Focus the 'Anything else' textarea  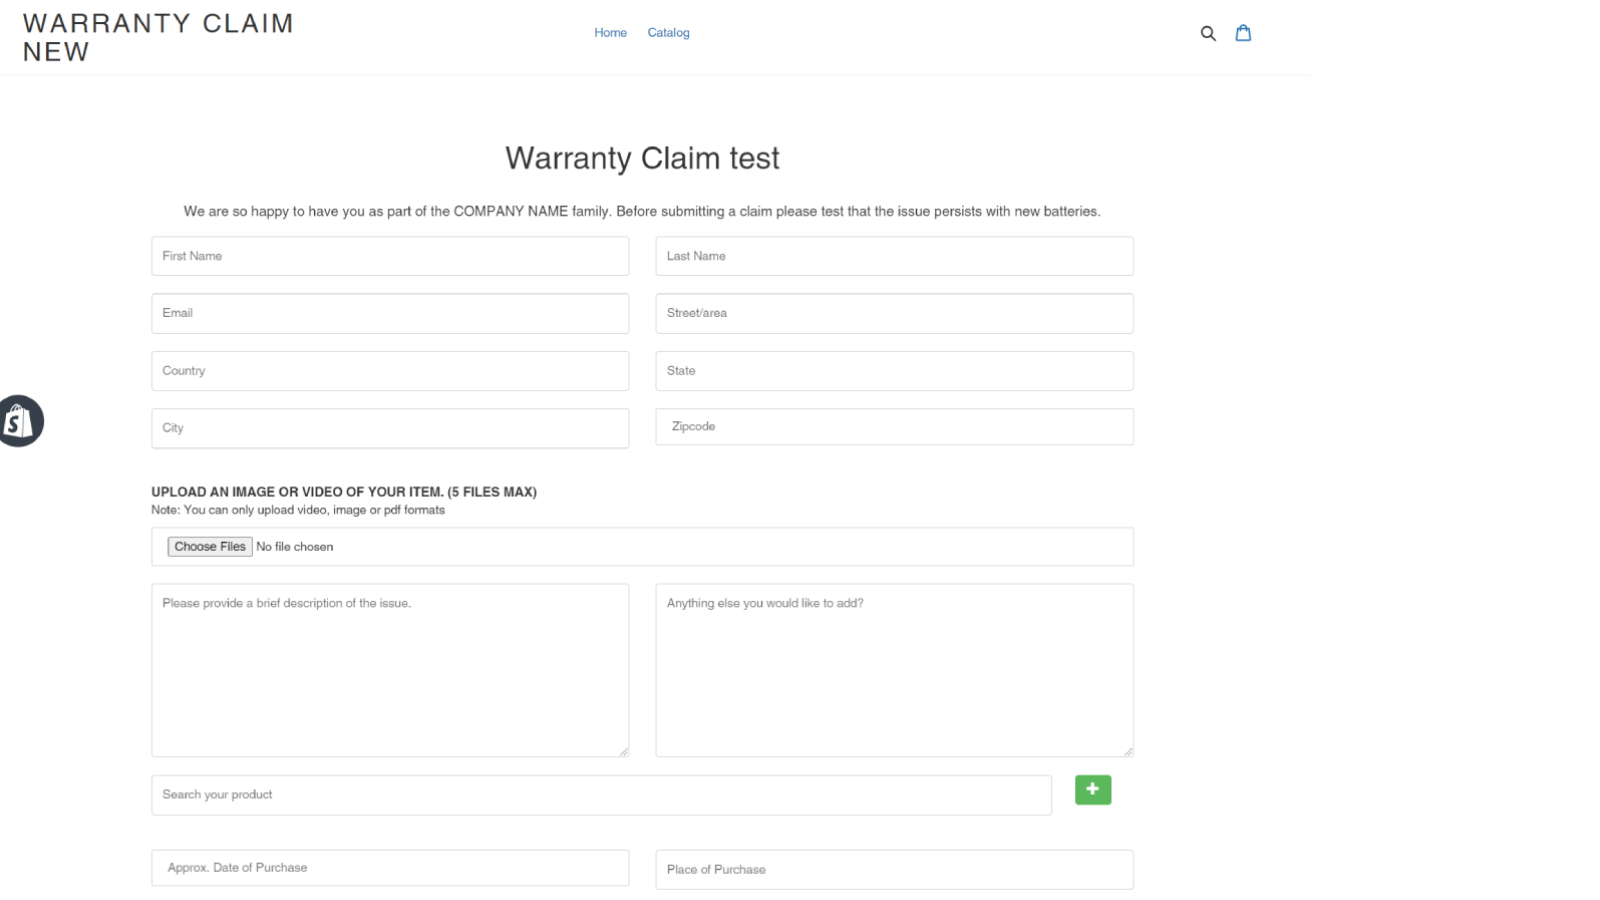coord(894,670)
